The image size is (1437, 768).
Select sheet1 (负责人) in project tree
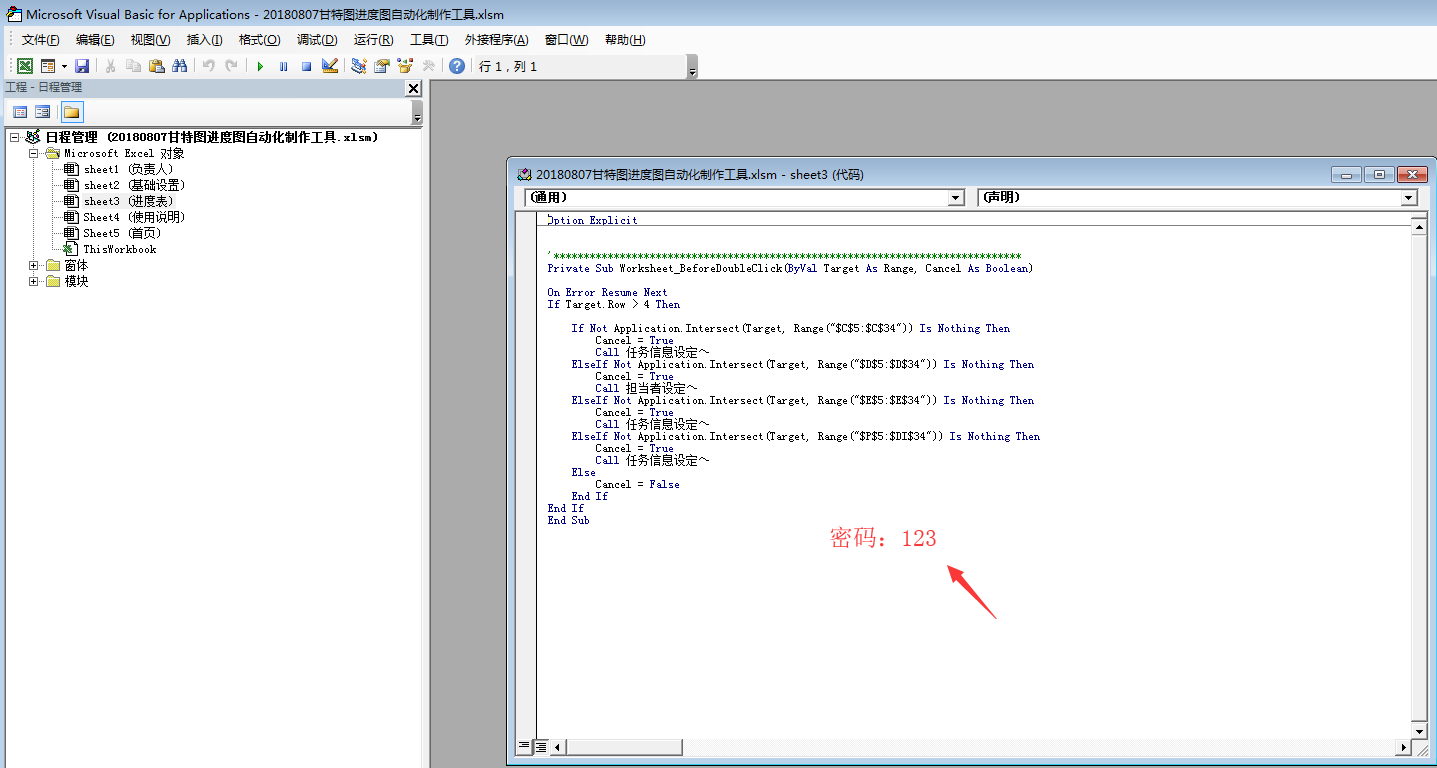(128, 169)
